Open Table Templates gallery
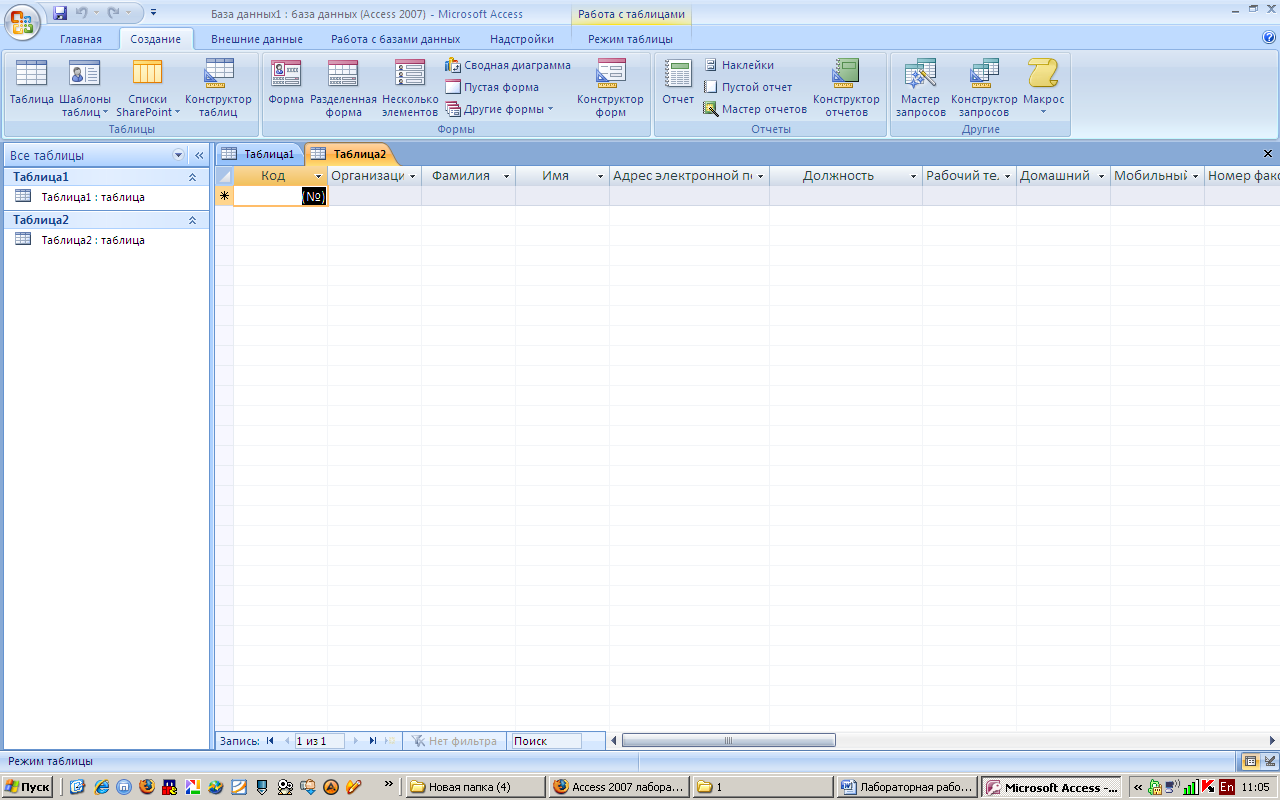 click(x=85, y=88)
